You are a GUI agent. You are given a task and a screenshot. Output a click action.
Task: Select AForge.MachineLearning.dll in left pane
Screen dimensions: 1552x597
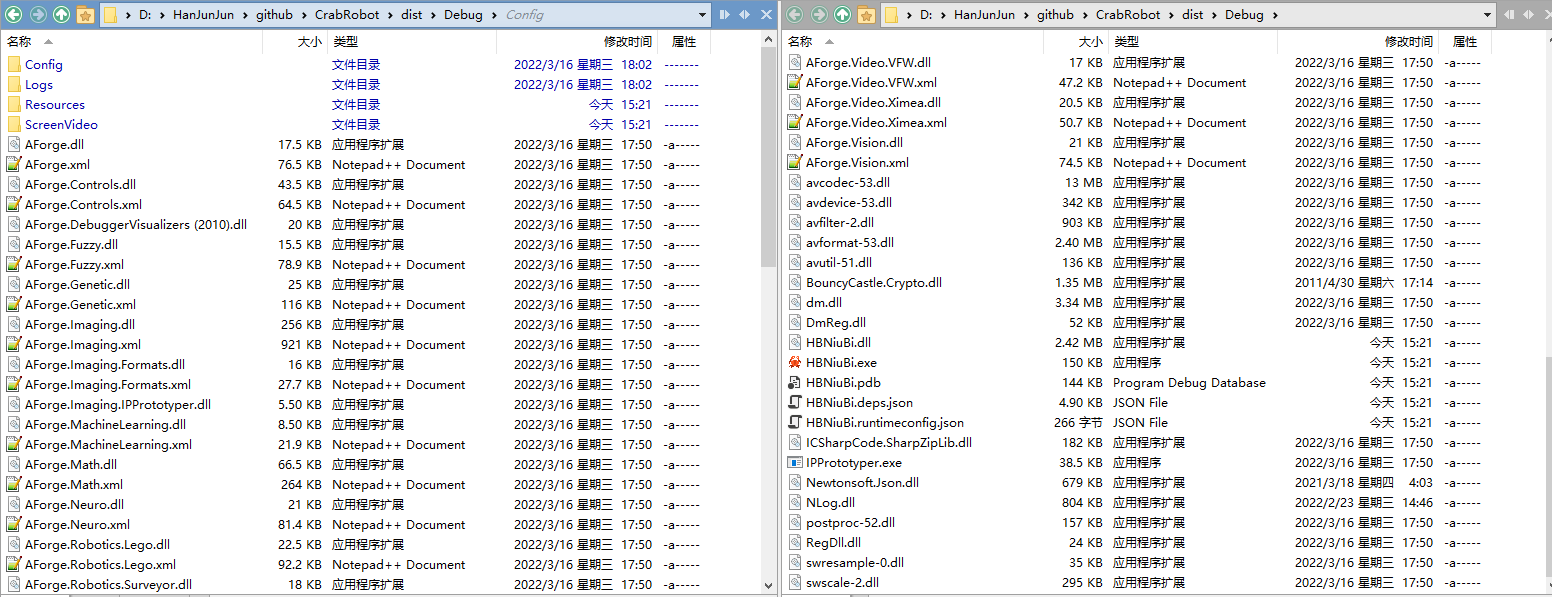click(x=105, y=424)
